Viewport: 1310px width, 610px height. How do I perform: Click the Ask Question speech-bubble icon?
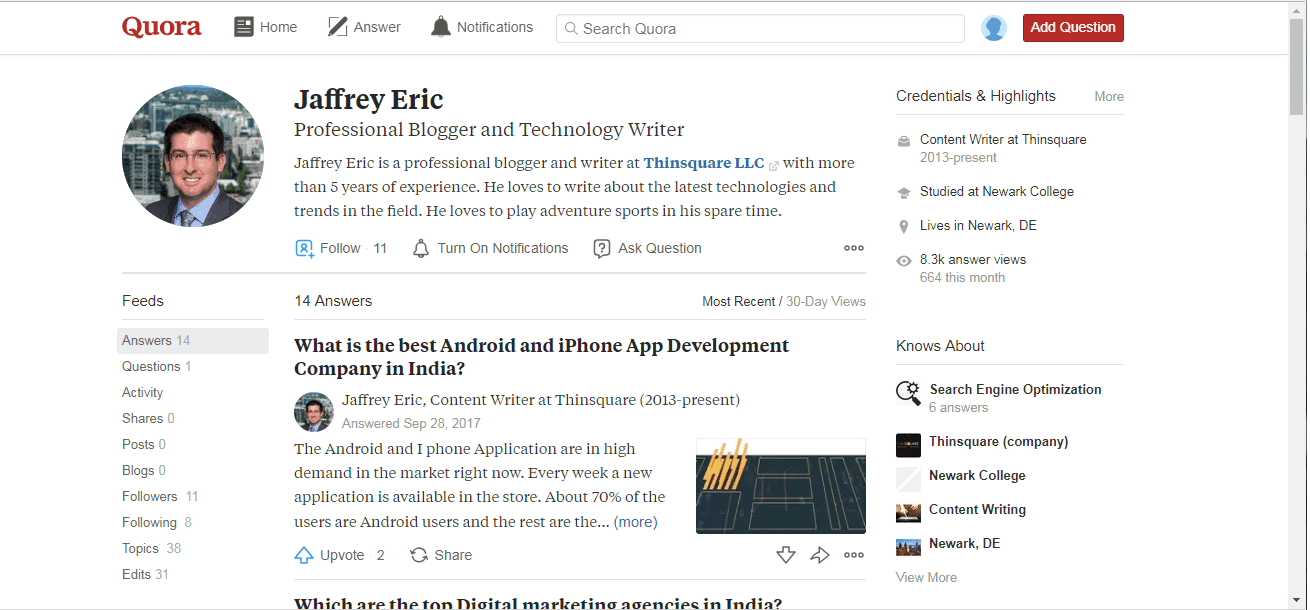pos(602,248)
